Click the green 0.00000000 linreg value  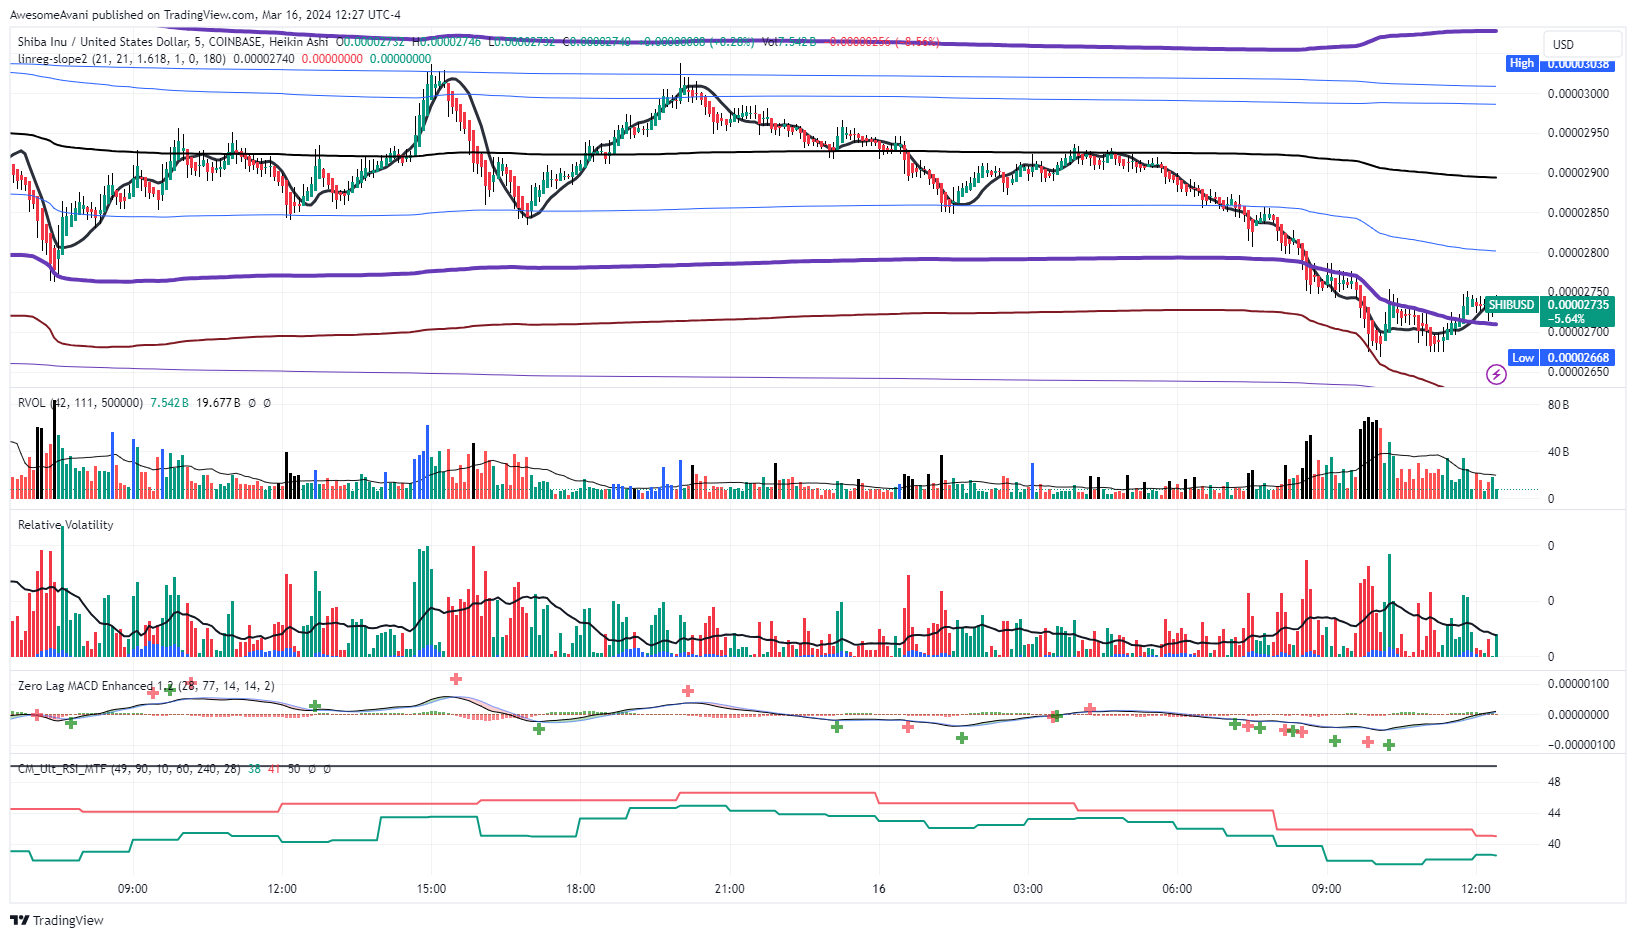400,59
